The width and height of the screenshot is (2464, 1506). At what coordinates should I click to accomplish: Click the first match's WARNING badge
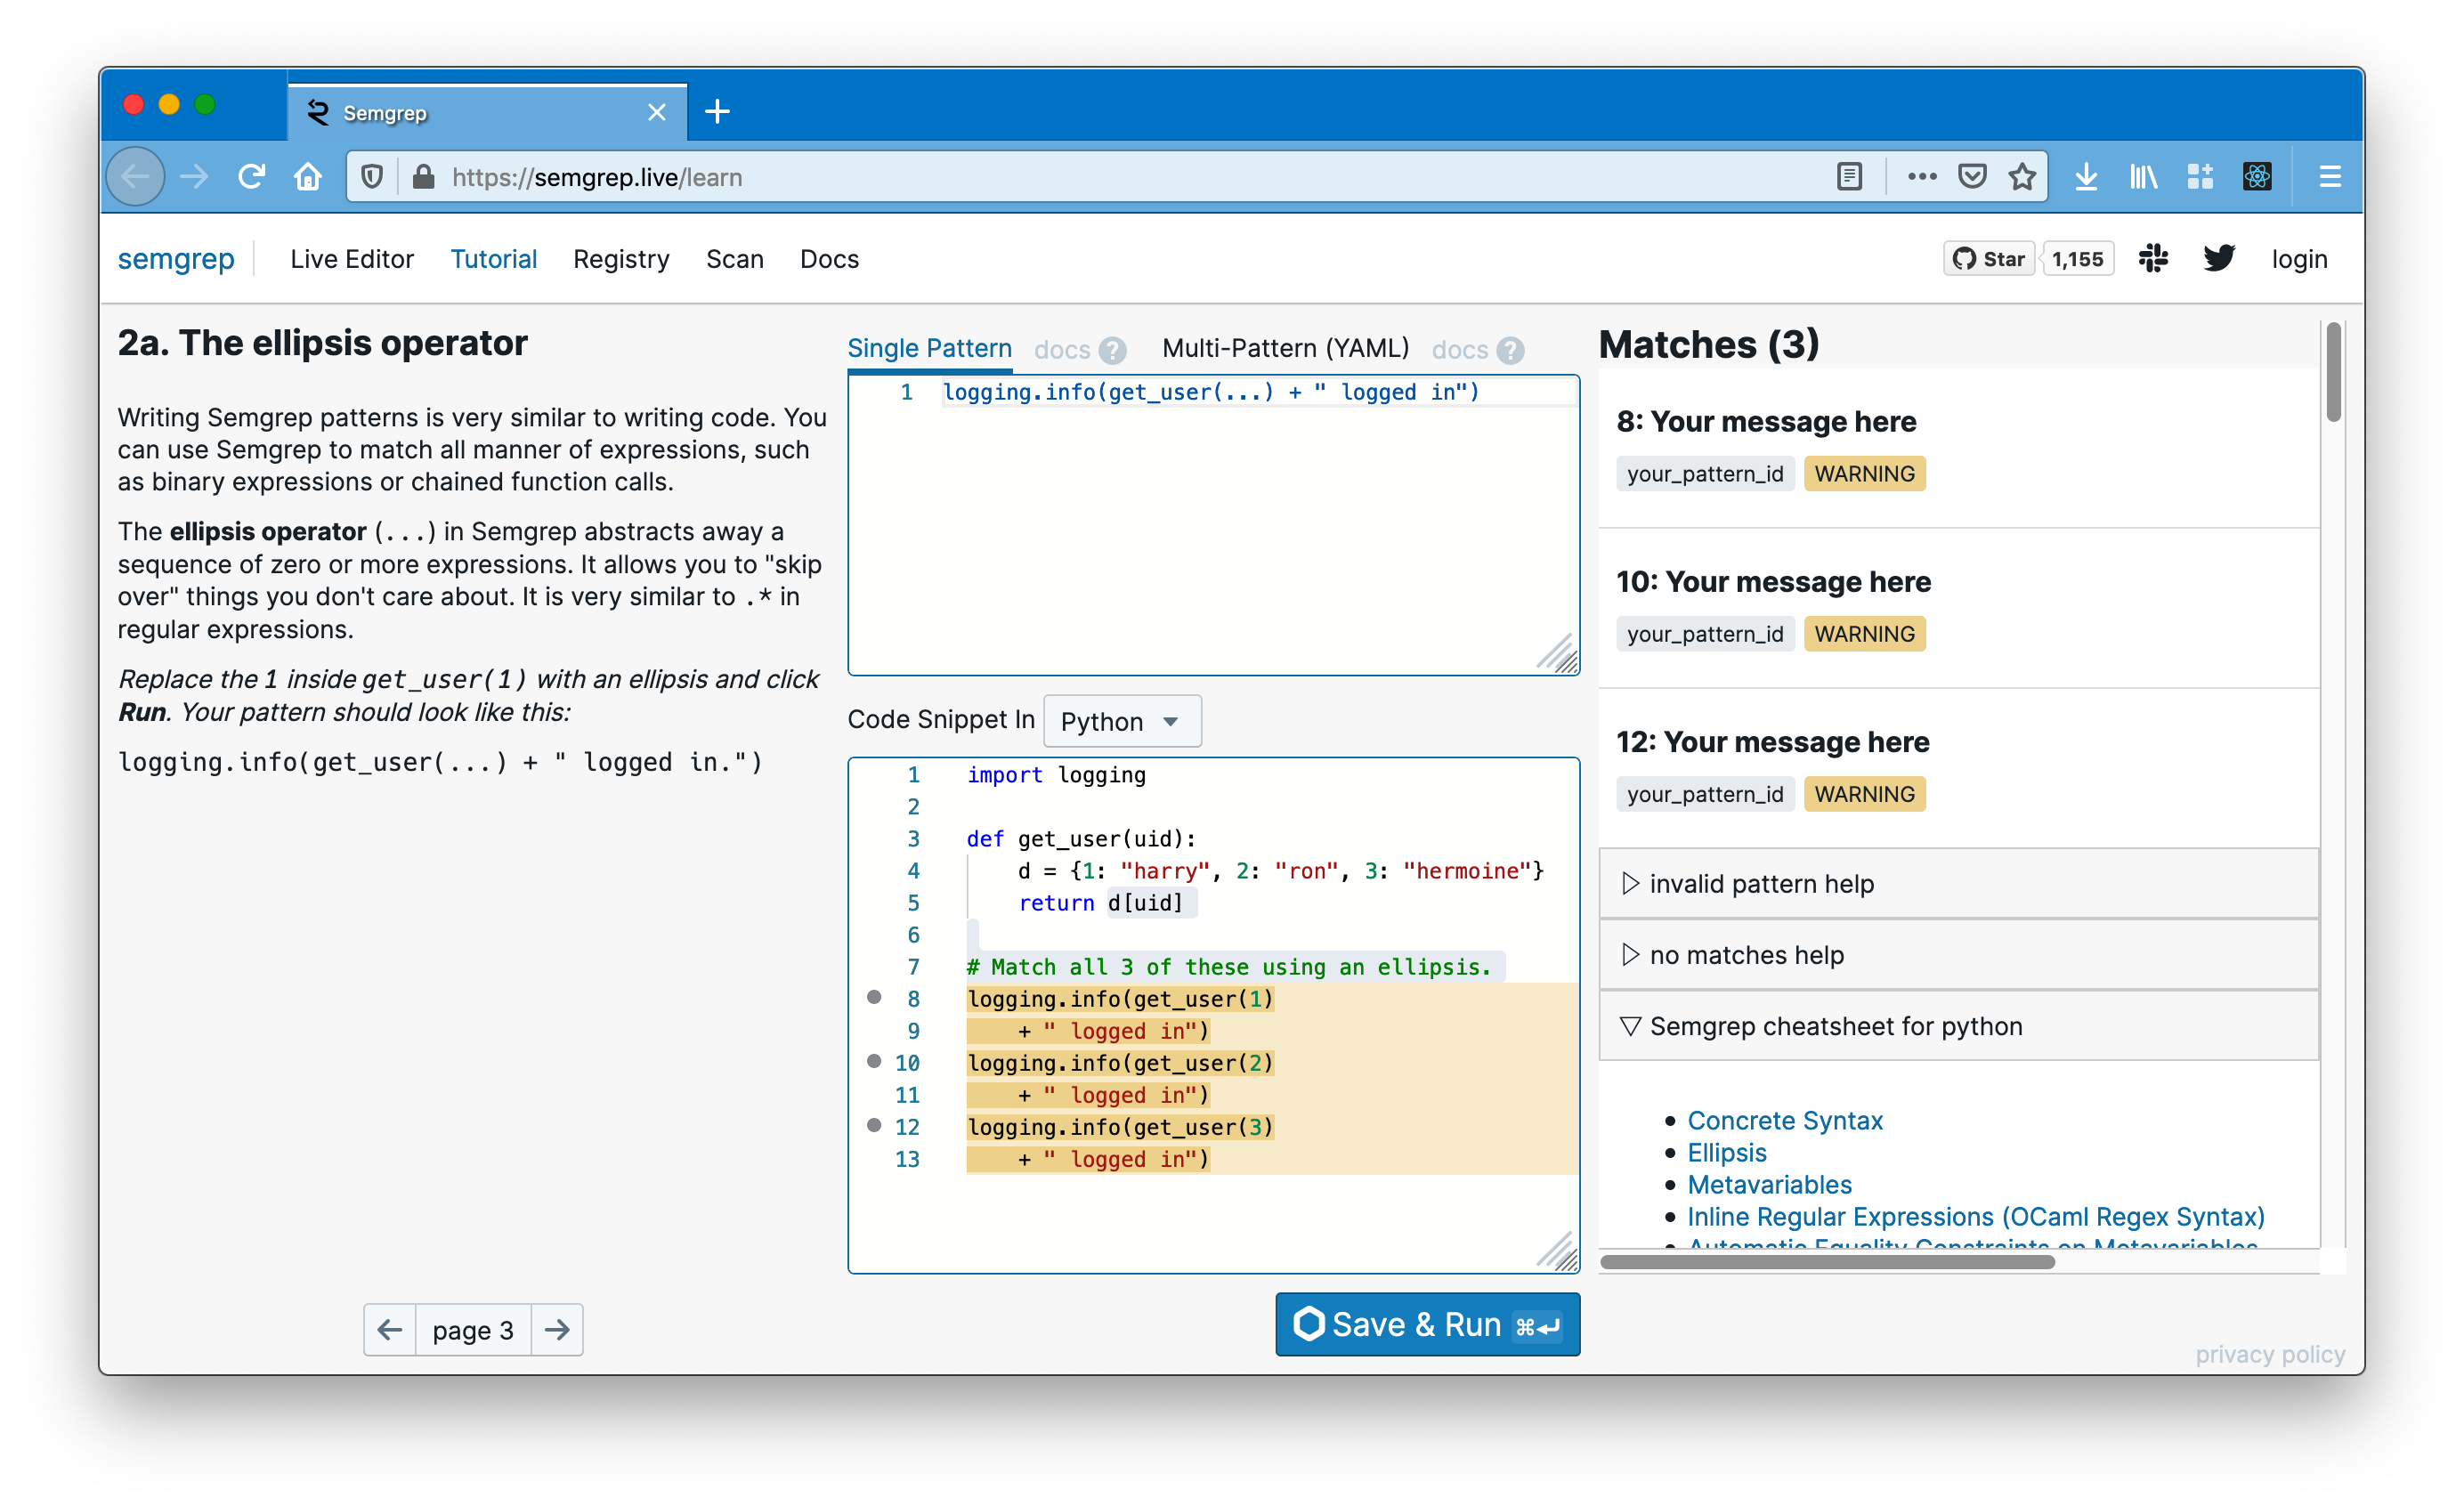coord(1864,473)
